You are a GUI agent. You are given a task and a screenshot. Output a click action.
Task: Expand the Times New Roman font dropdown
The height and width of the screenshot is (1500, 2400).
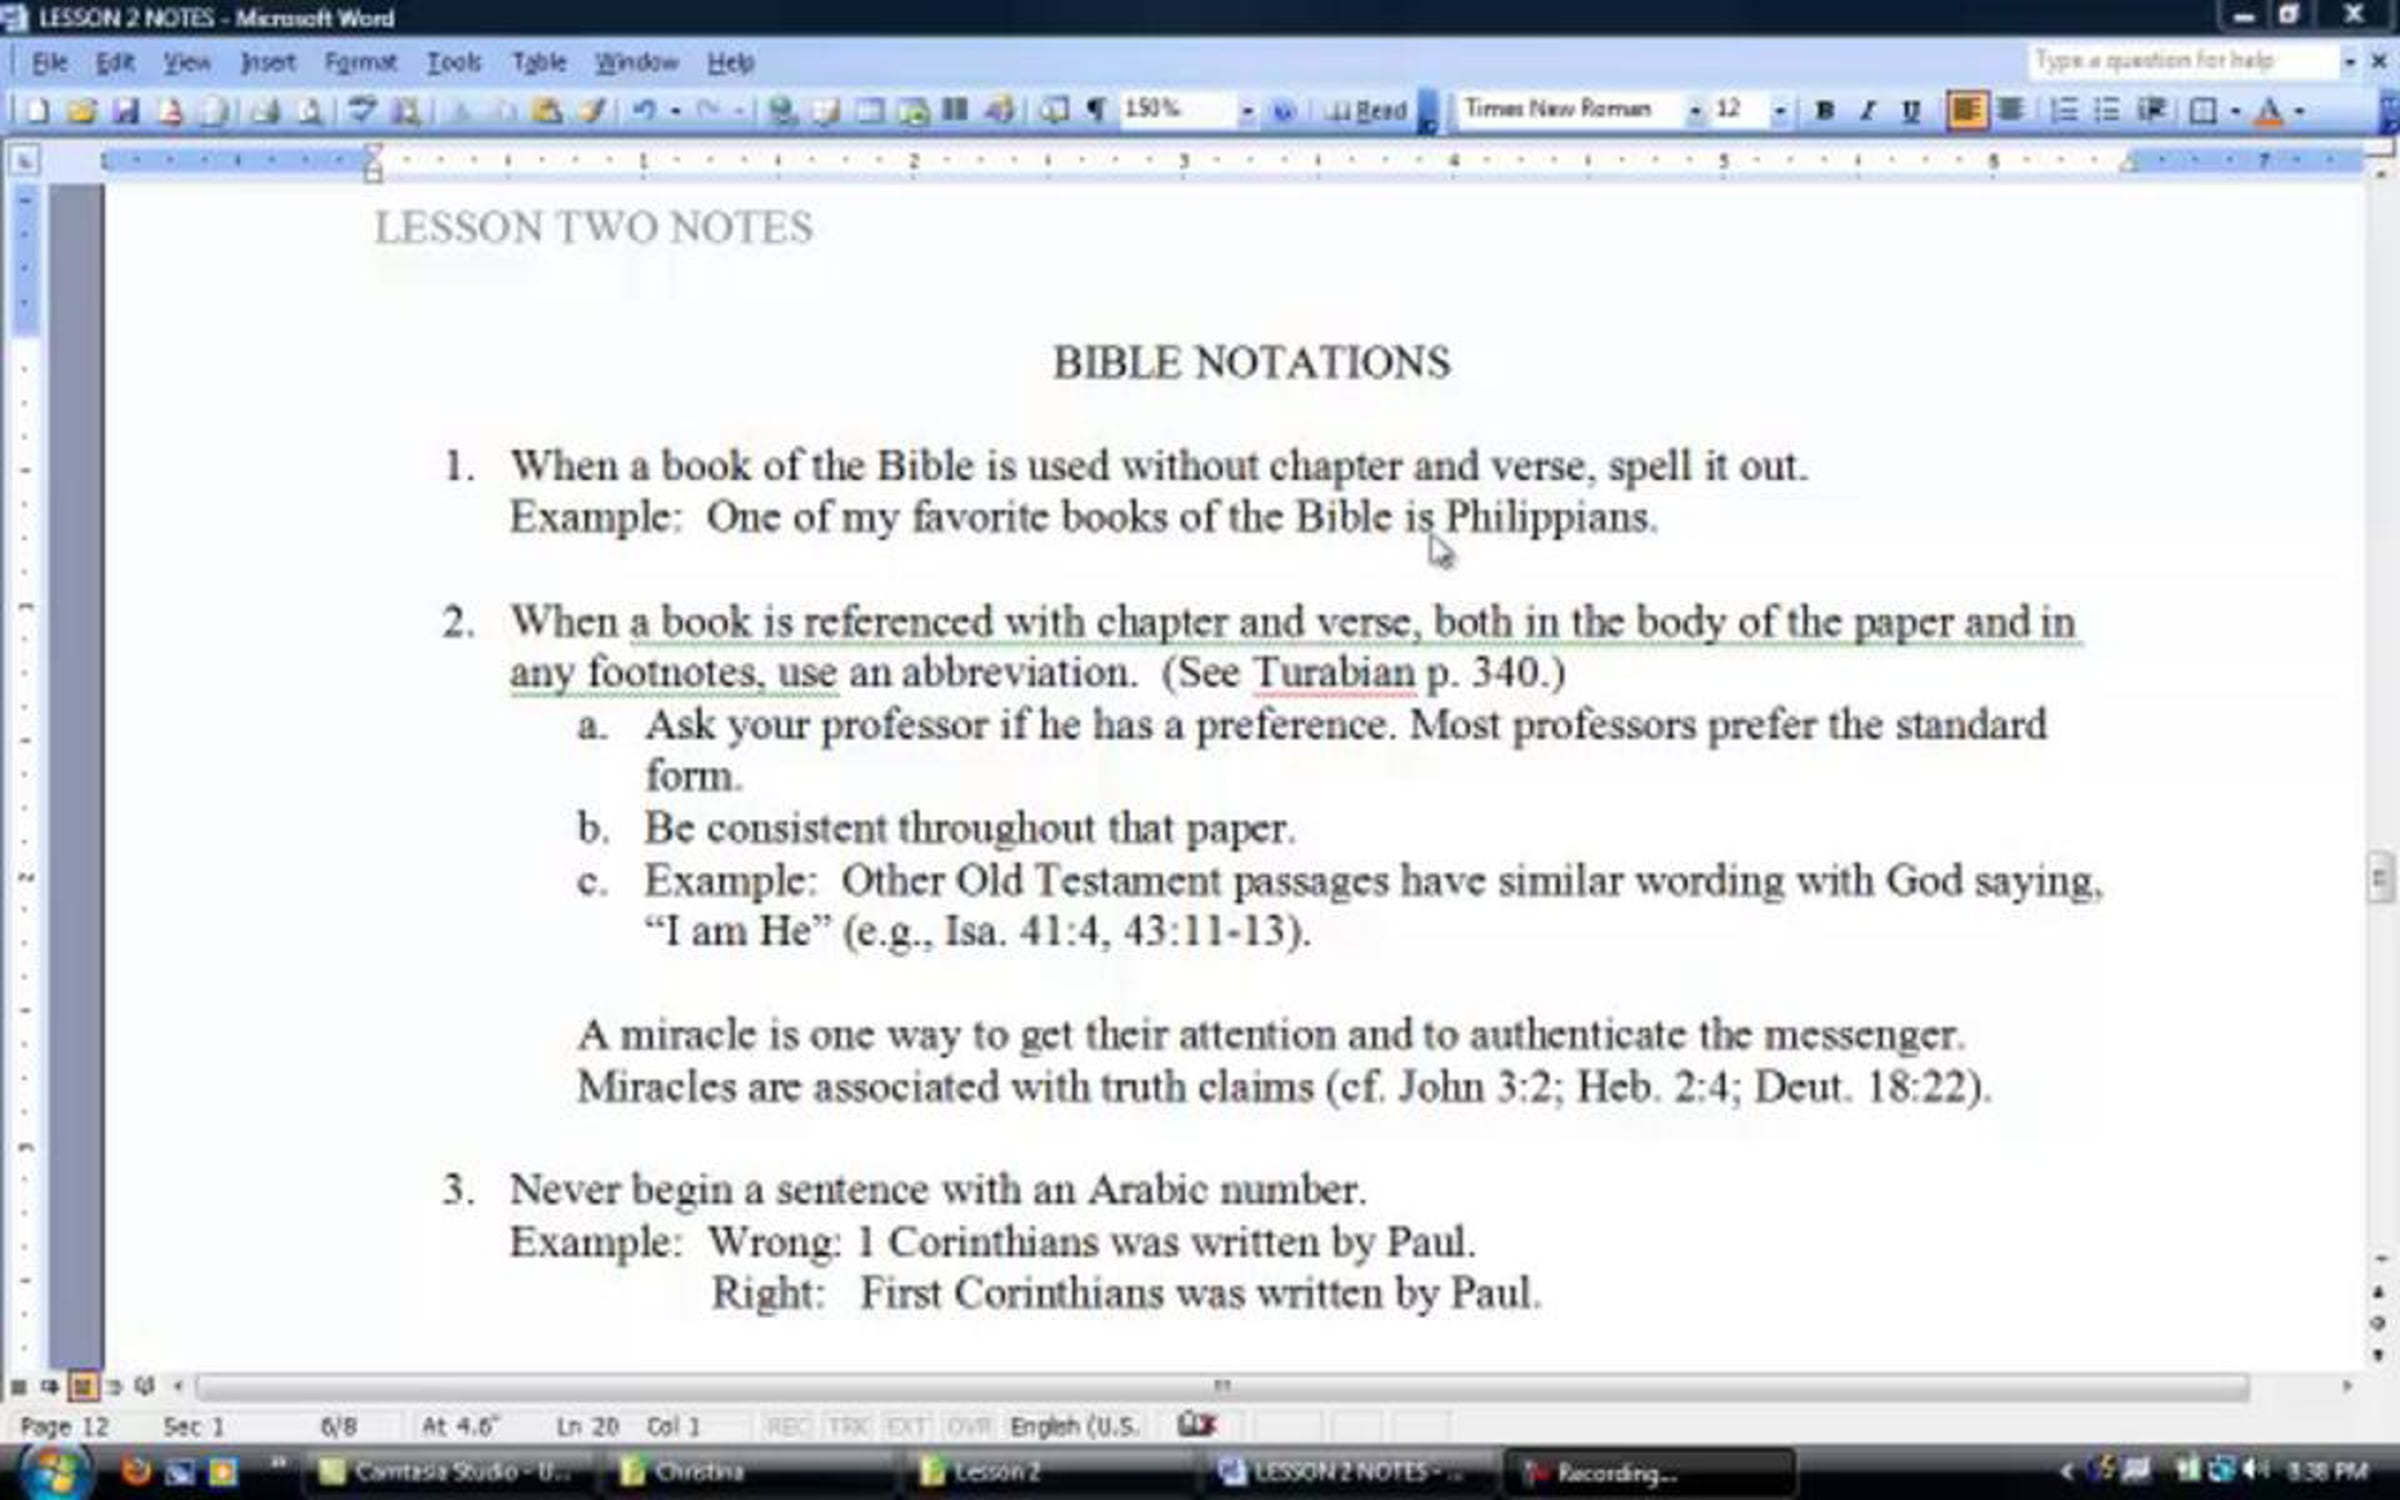tap(1694, 110)
